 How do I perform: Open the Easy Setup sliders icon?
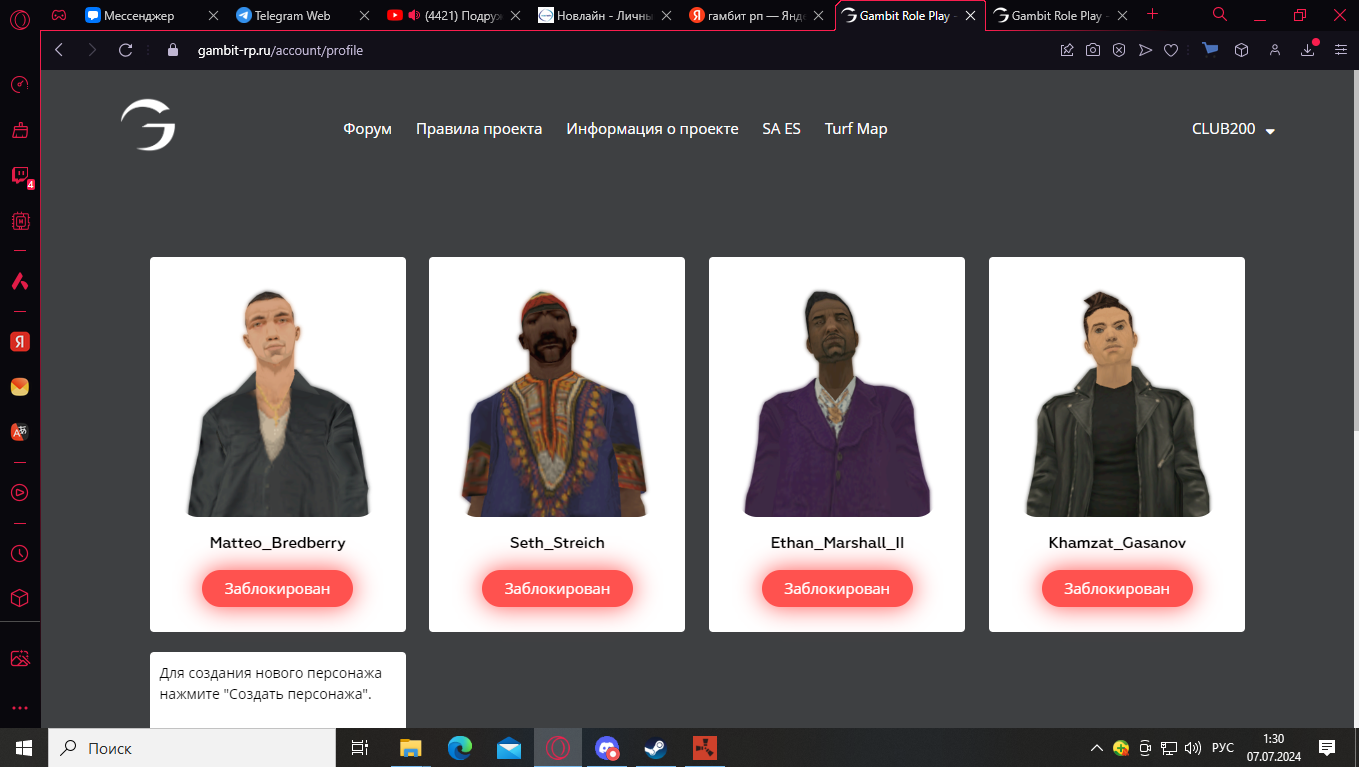[1340, 50]
